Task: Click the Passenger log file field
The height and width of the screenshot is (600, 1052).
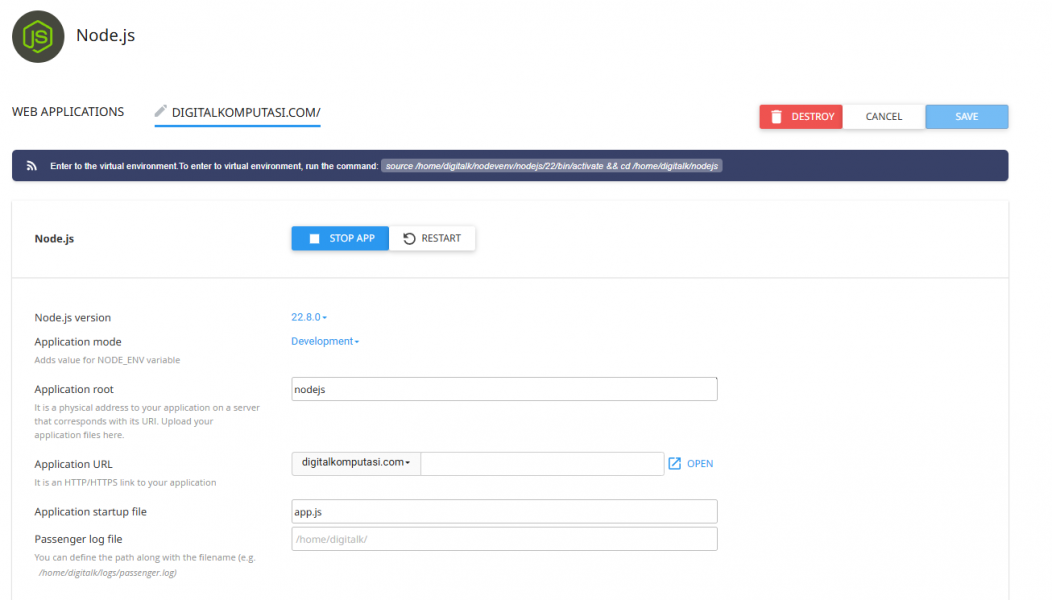Action: click(x=505, y=539)
